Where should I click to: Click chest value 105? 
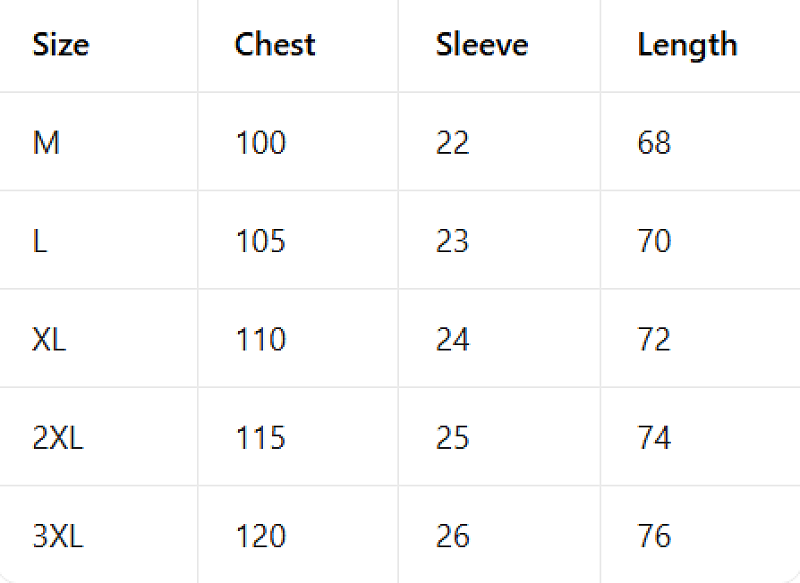[x=261, y=241]
